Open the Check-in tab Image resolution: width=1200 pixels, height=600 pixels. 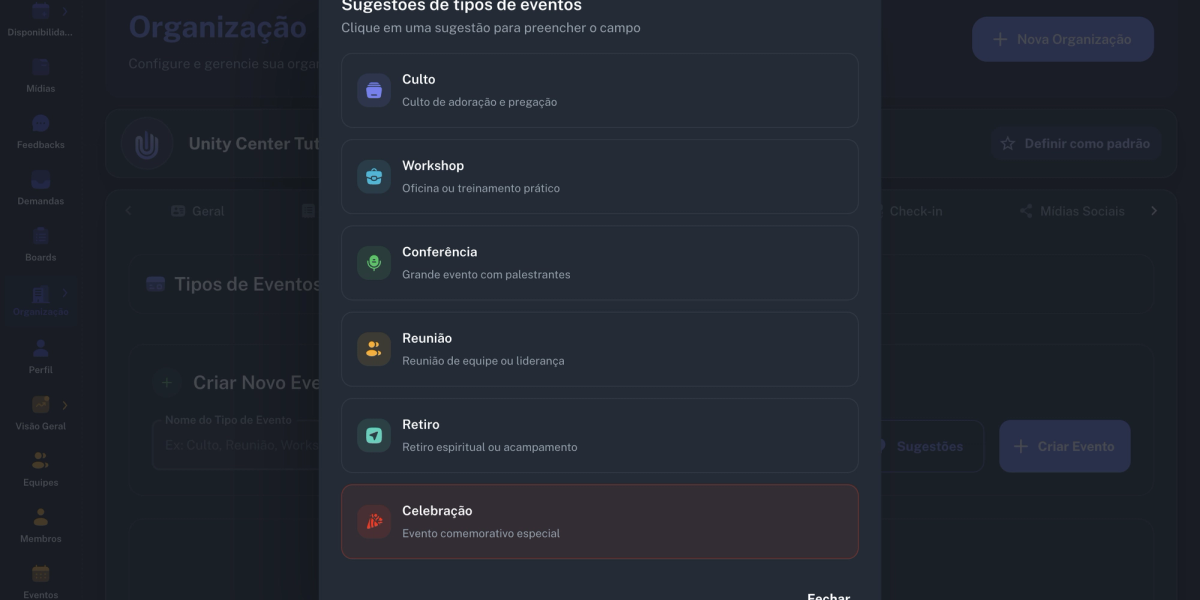918,211
